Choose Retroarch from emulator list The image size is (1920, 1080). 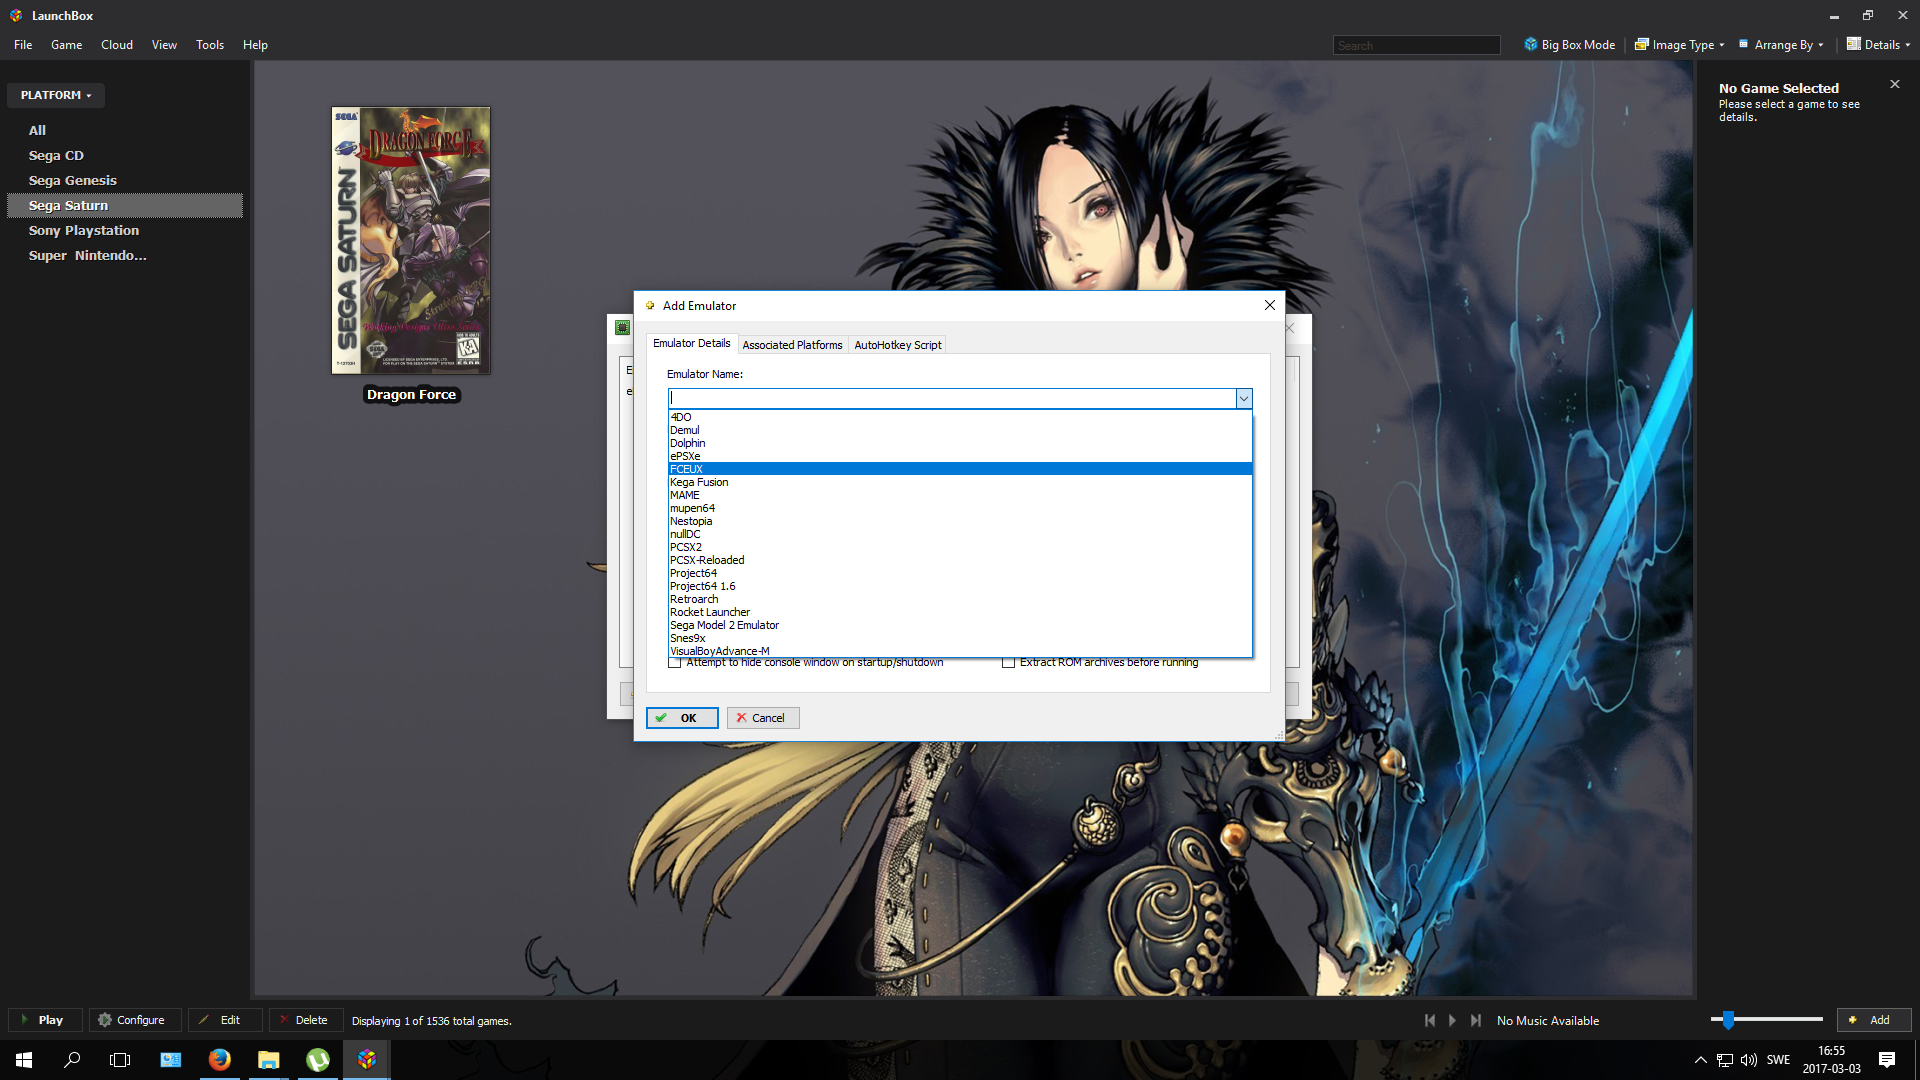click(960, 599)
